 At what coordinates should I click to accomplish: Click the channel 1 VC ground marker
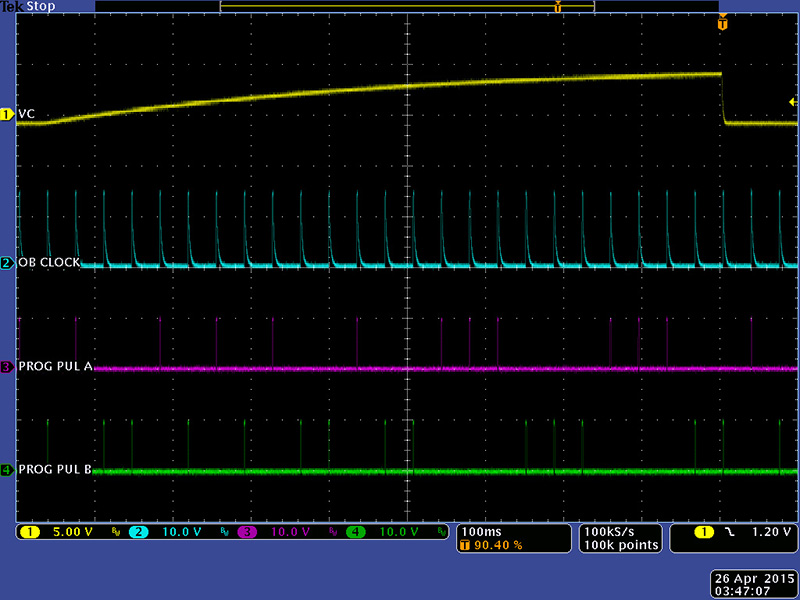[7, 114]
